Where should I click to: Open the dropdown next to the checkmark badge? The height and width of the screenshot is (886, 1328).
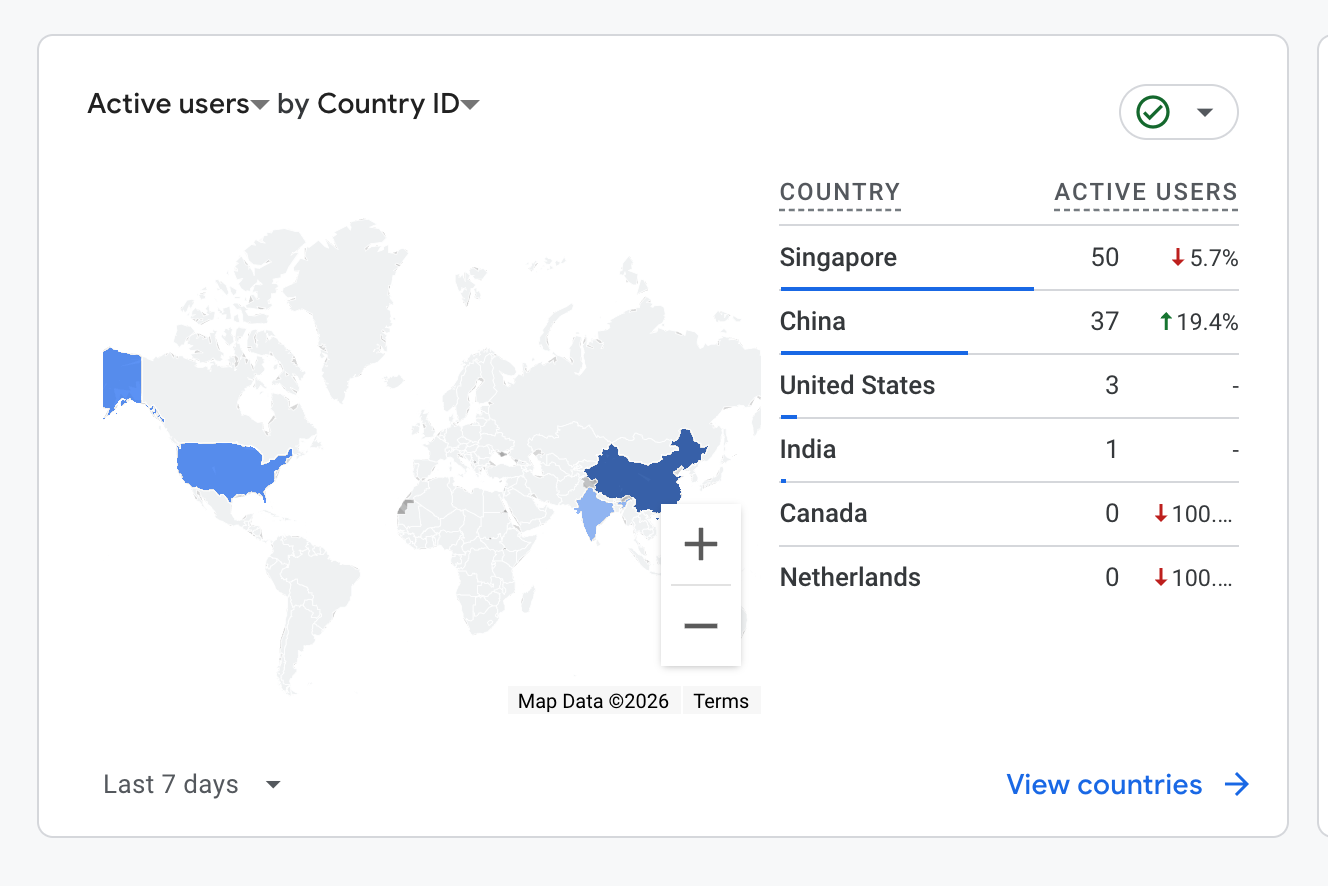click(x=1205, y=112)
